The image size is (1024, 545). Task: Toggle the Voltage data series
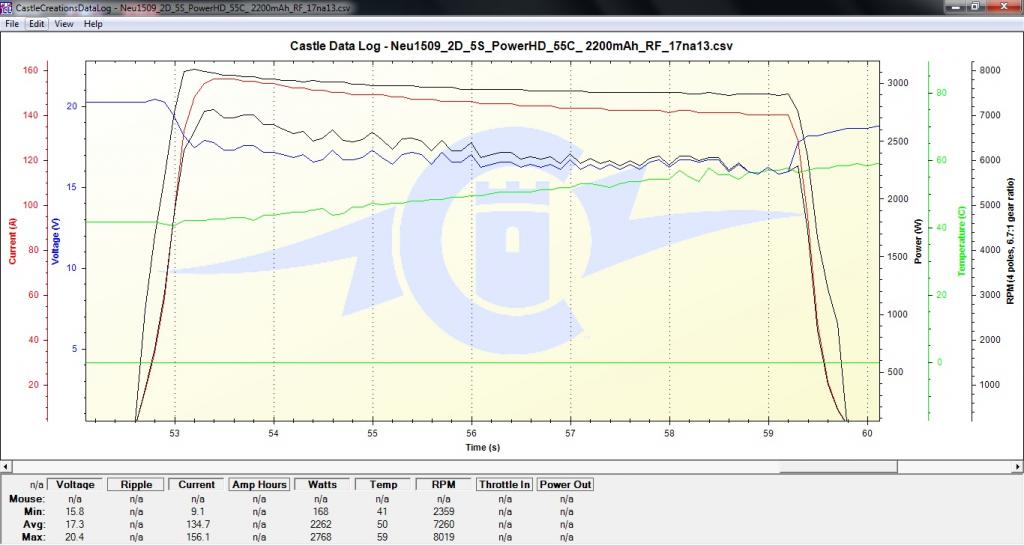coord(75,485)
